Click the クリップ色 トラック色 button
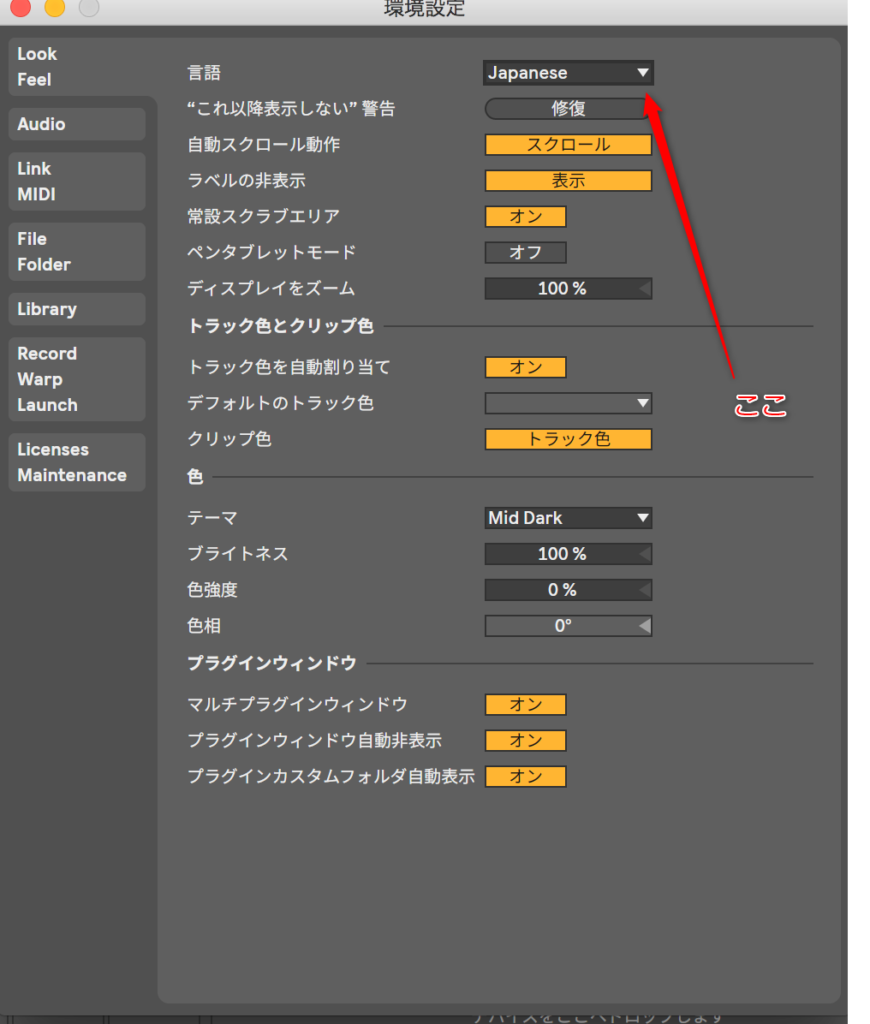Image resolution: width=870 pixels, height=1024 pixels. click(x=568, y=439)
